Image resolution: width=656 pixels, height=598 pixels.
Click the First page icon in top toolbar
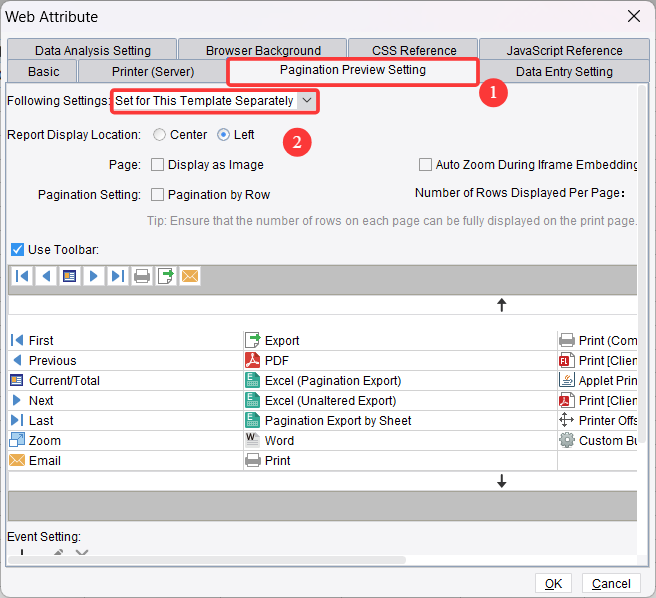tap(22, 276)
